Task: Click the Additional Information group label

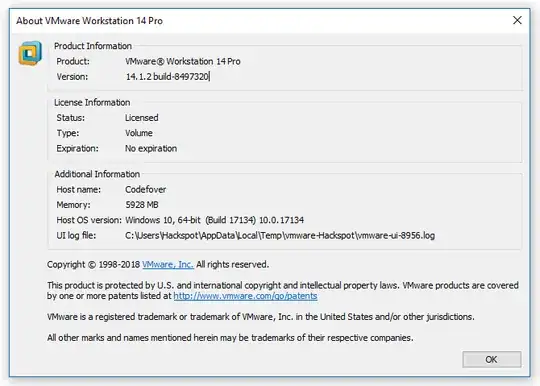Action: click(x=97, y=174)
